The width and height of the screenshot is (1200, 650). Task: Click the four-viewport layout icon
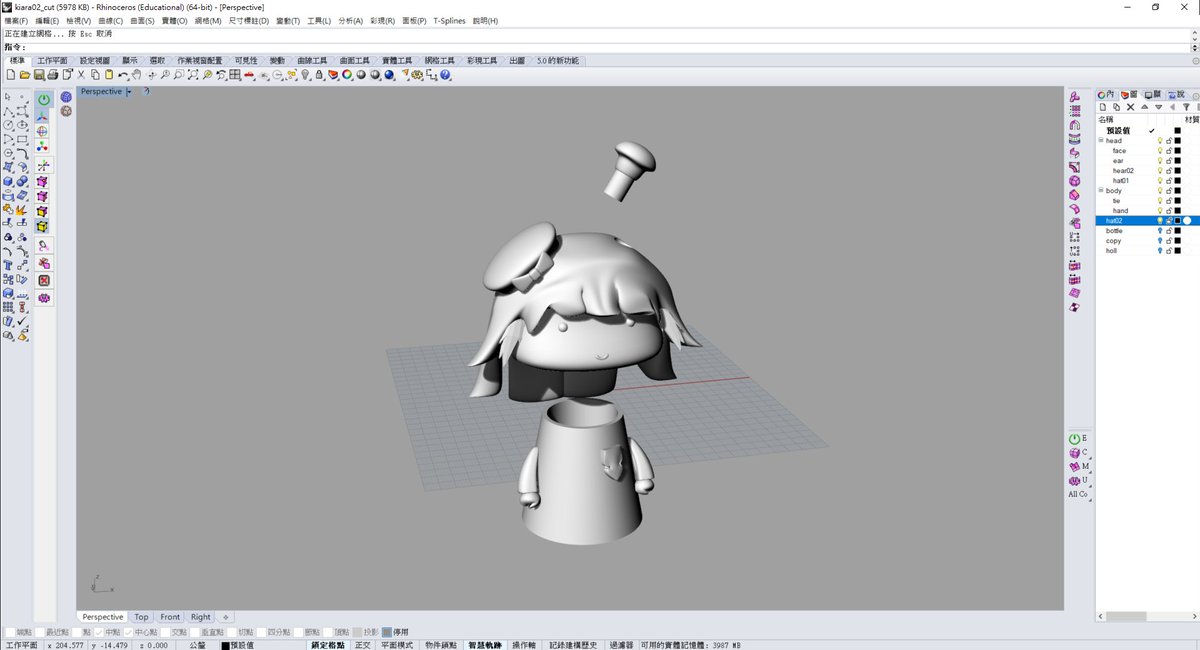click(x=235, y=74)
